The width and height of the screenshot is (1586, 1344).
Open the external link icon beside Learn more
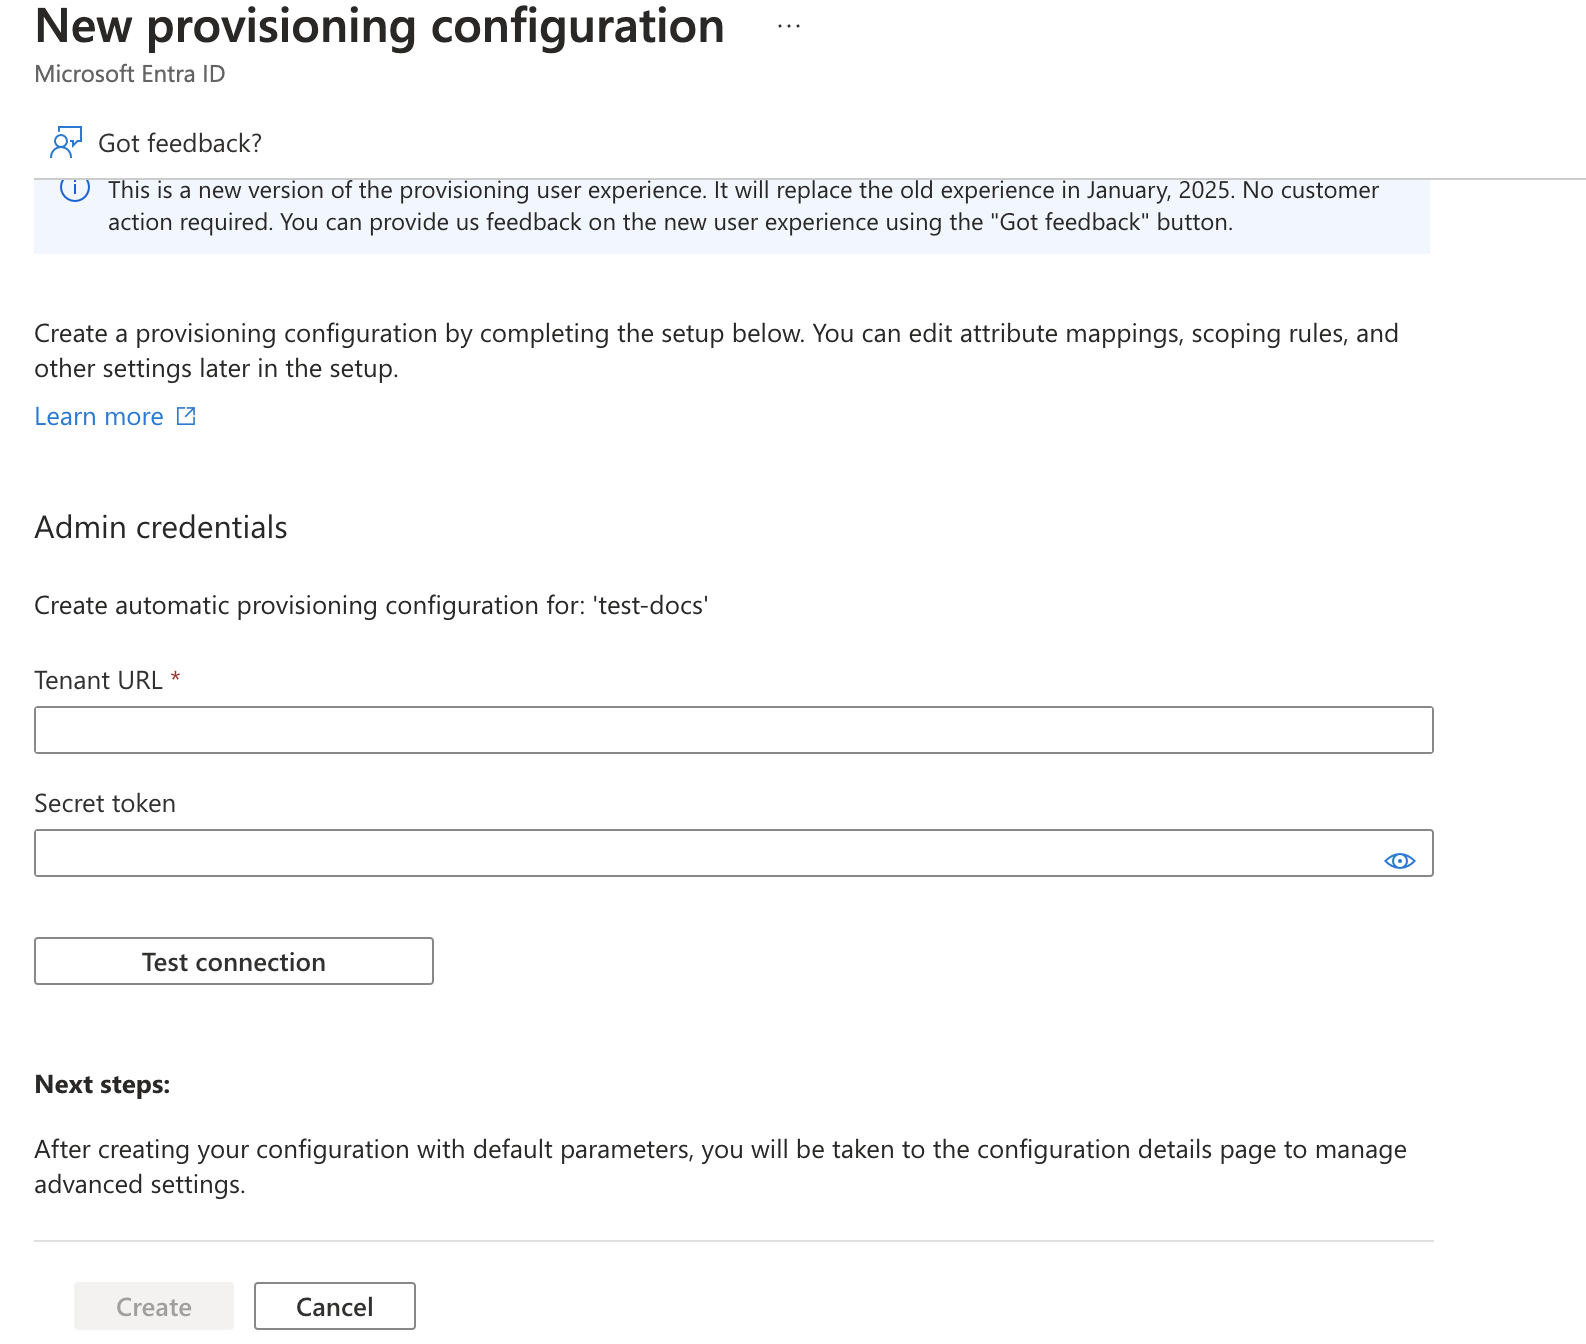(x=186, y=416)
